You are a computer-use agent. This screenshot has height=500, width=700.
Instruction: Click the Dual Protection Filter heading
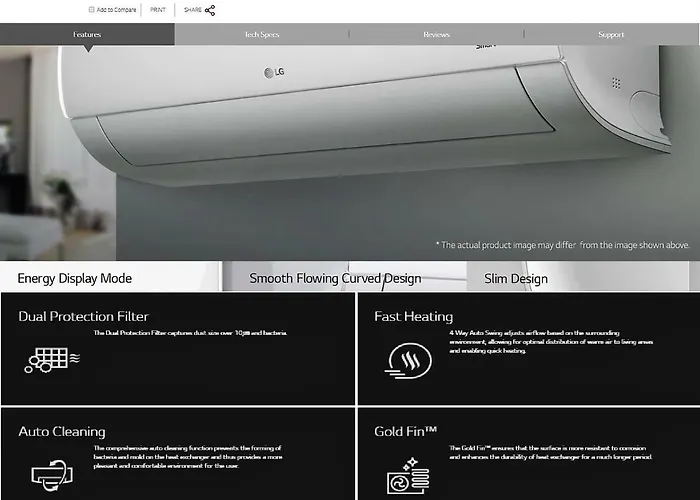pyautogui.click(x=83, y=316)
